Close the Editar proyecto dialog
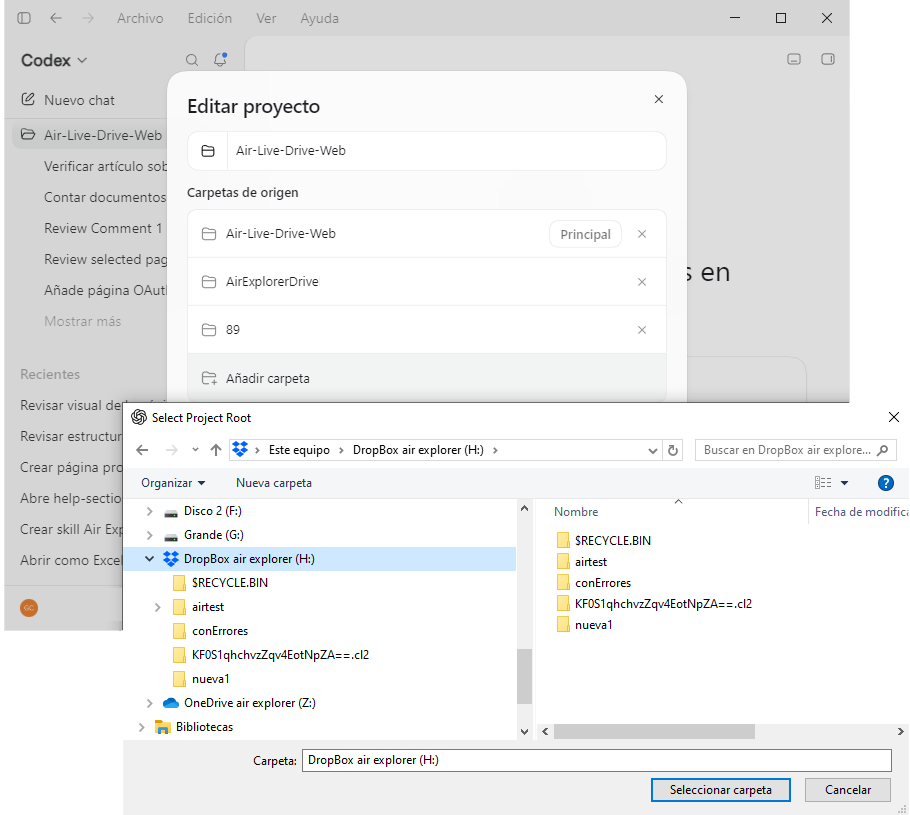Viewport: 910px width, 815px height. tap(659, 99)
